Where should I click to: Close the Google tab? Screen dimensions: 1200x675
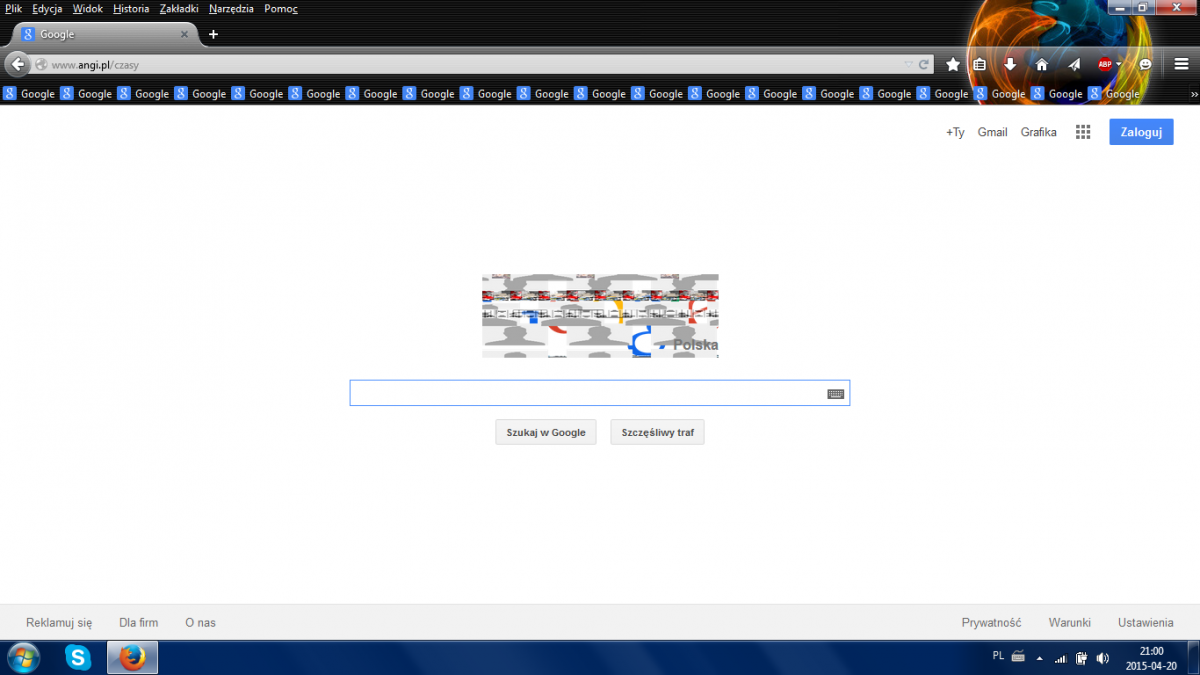pyautogui.click(x=183, y=34)
